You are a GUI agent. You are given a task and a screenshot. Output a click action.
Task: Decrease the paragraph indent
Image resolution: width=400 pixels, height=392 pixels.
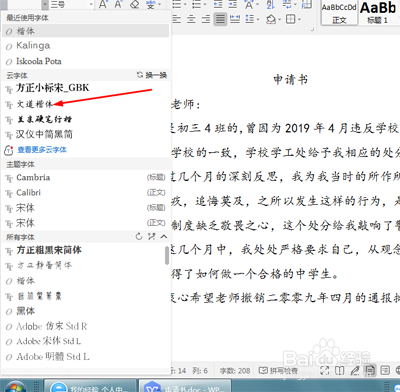[218, 4]
